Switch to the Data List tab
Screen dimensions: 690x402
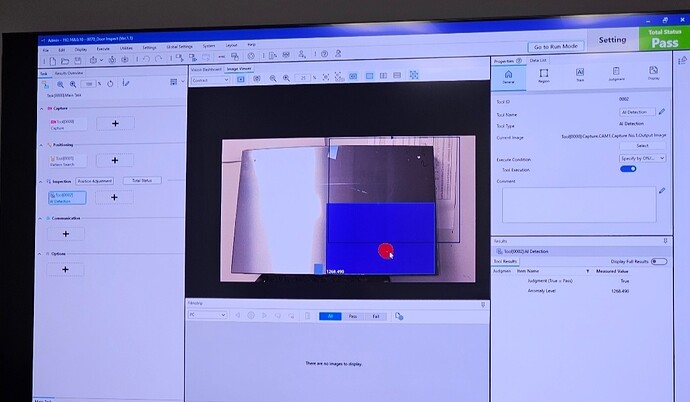click(x=538, y=60)
